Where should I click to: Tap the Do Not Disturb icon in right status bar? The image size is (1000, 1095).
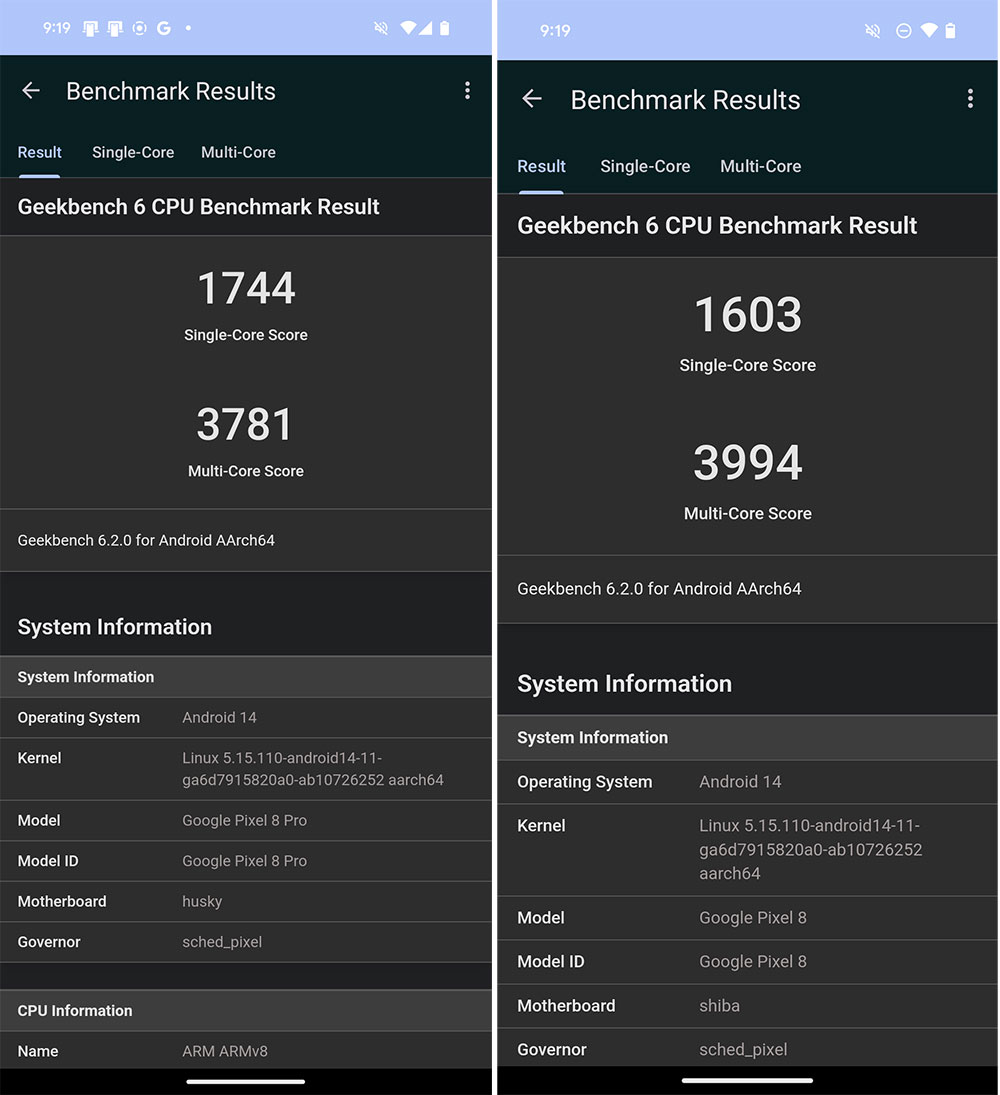tap(903, 31)
